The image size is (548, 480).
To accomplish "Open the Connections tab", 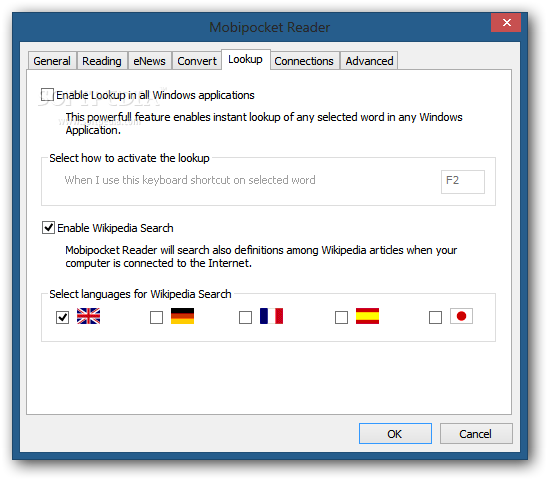I will click(x=304, y=61).
